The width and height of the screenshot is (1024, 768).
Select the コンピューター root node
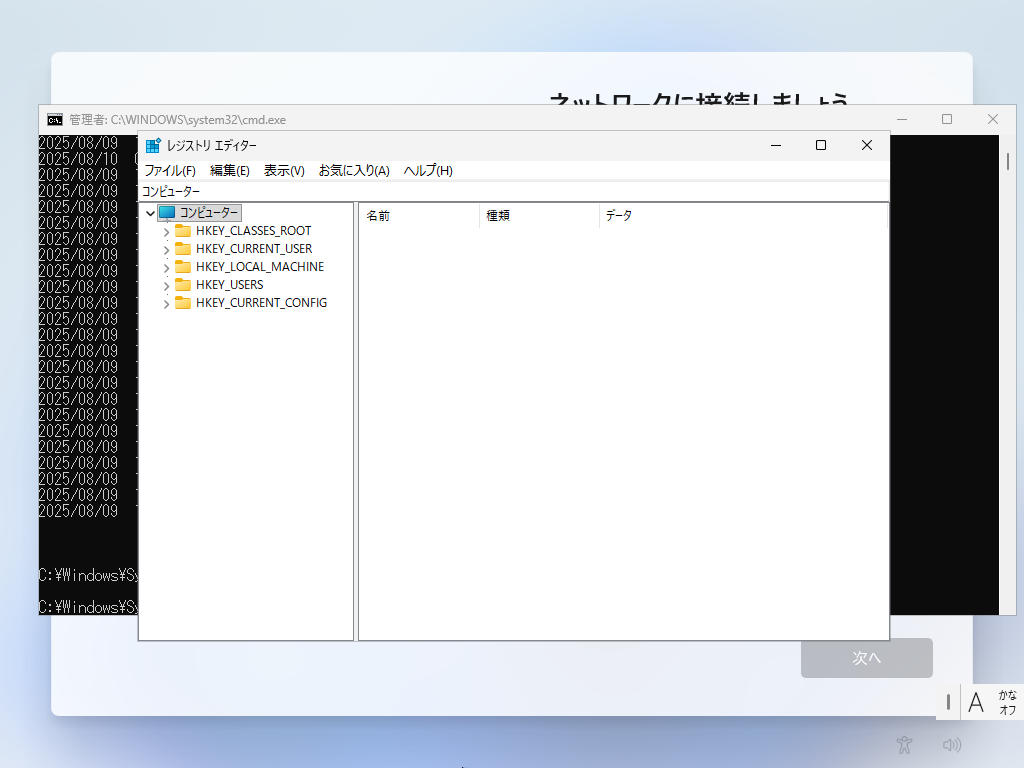208,213
